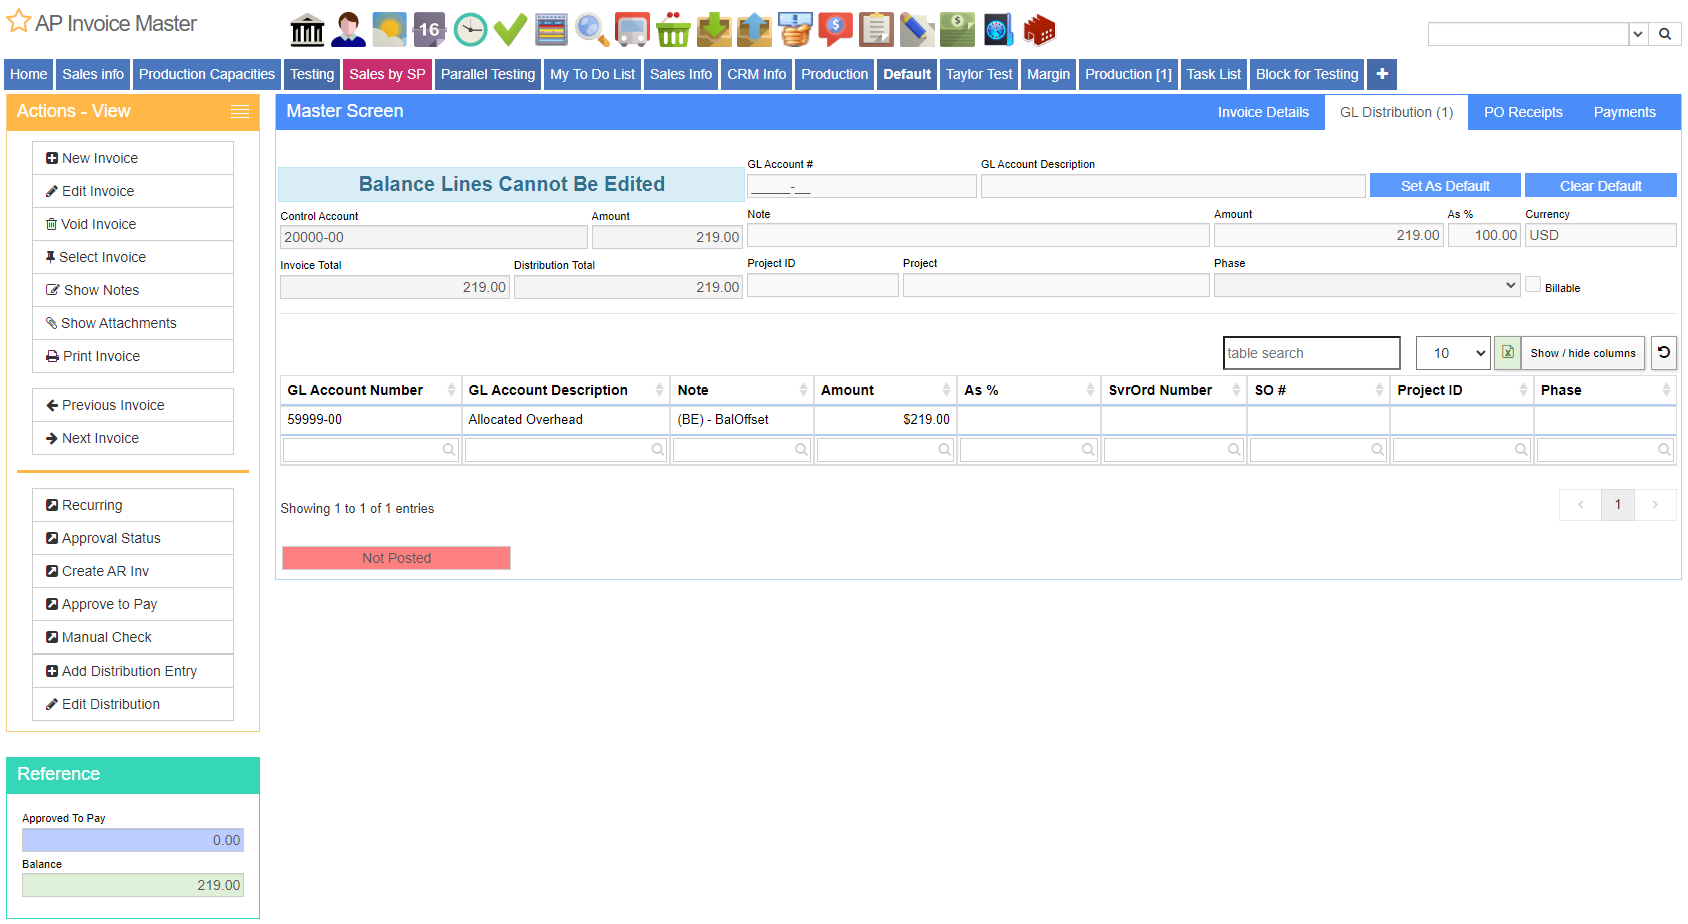Sort by GL Account Number column
1688x924 pixels.
(371, 390)
